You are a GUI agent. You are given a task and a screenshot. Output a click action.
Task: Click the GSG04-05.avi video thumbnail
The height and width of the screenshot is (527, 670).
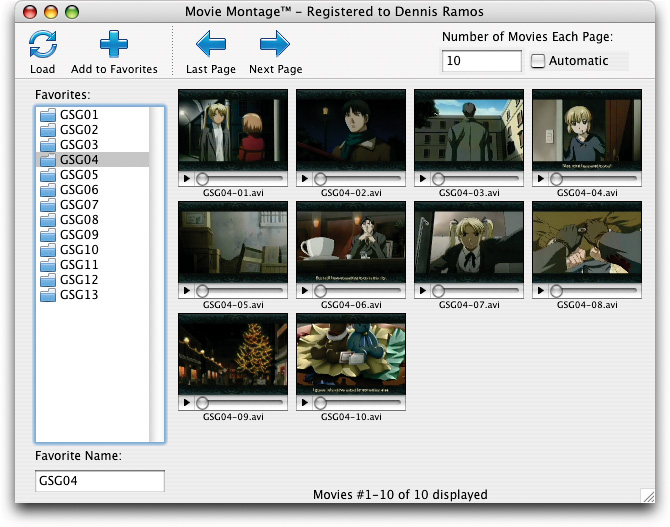233,242
